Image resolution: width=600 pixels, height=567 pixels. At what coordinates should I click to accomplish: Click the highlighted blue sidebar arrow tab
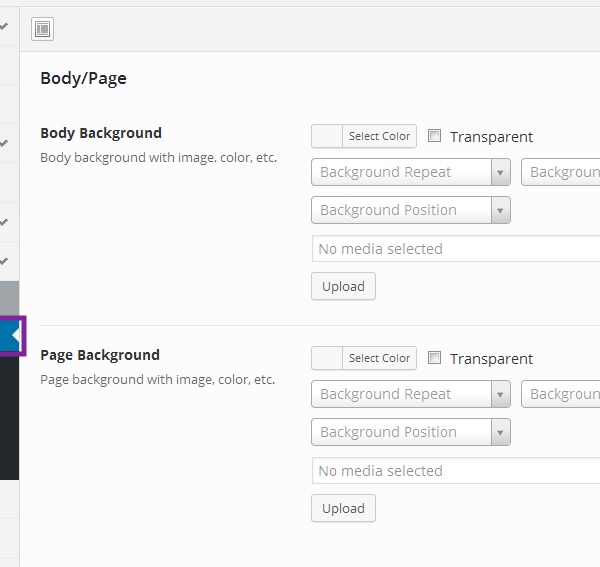click(x=11, y=335)
